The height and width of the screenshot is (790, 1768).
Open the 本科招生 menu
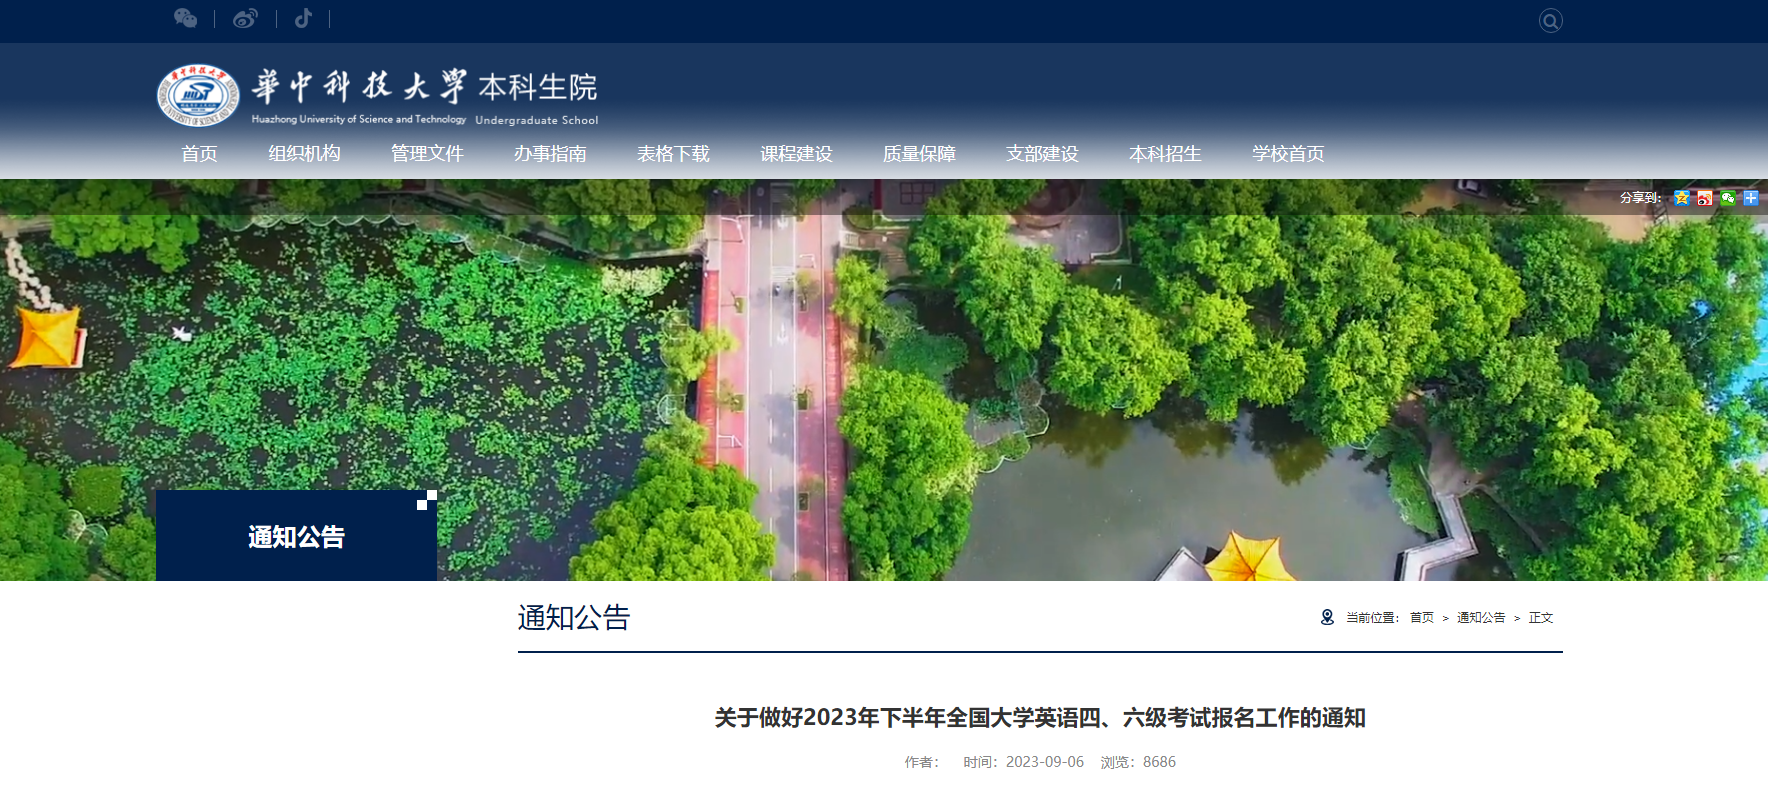(x=1165, y=154)
